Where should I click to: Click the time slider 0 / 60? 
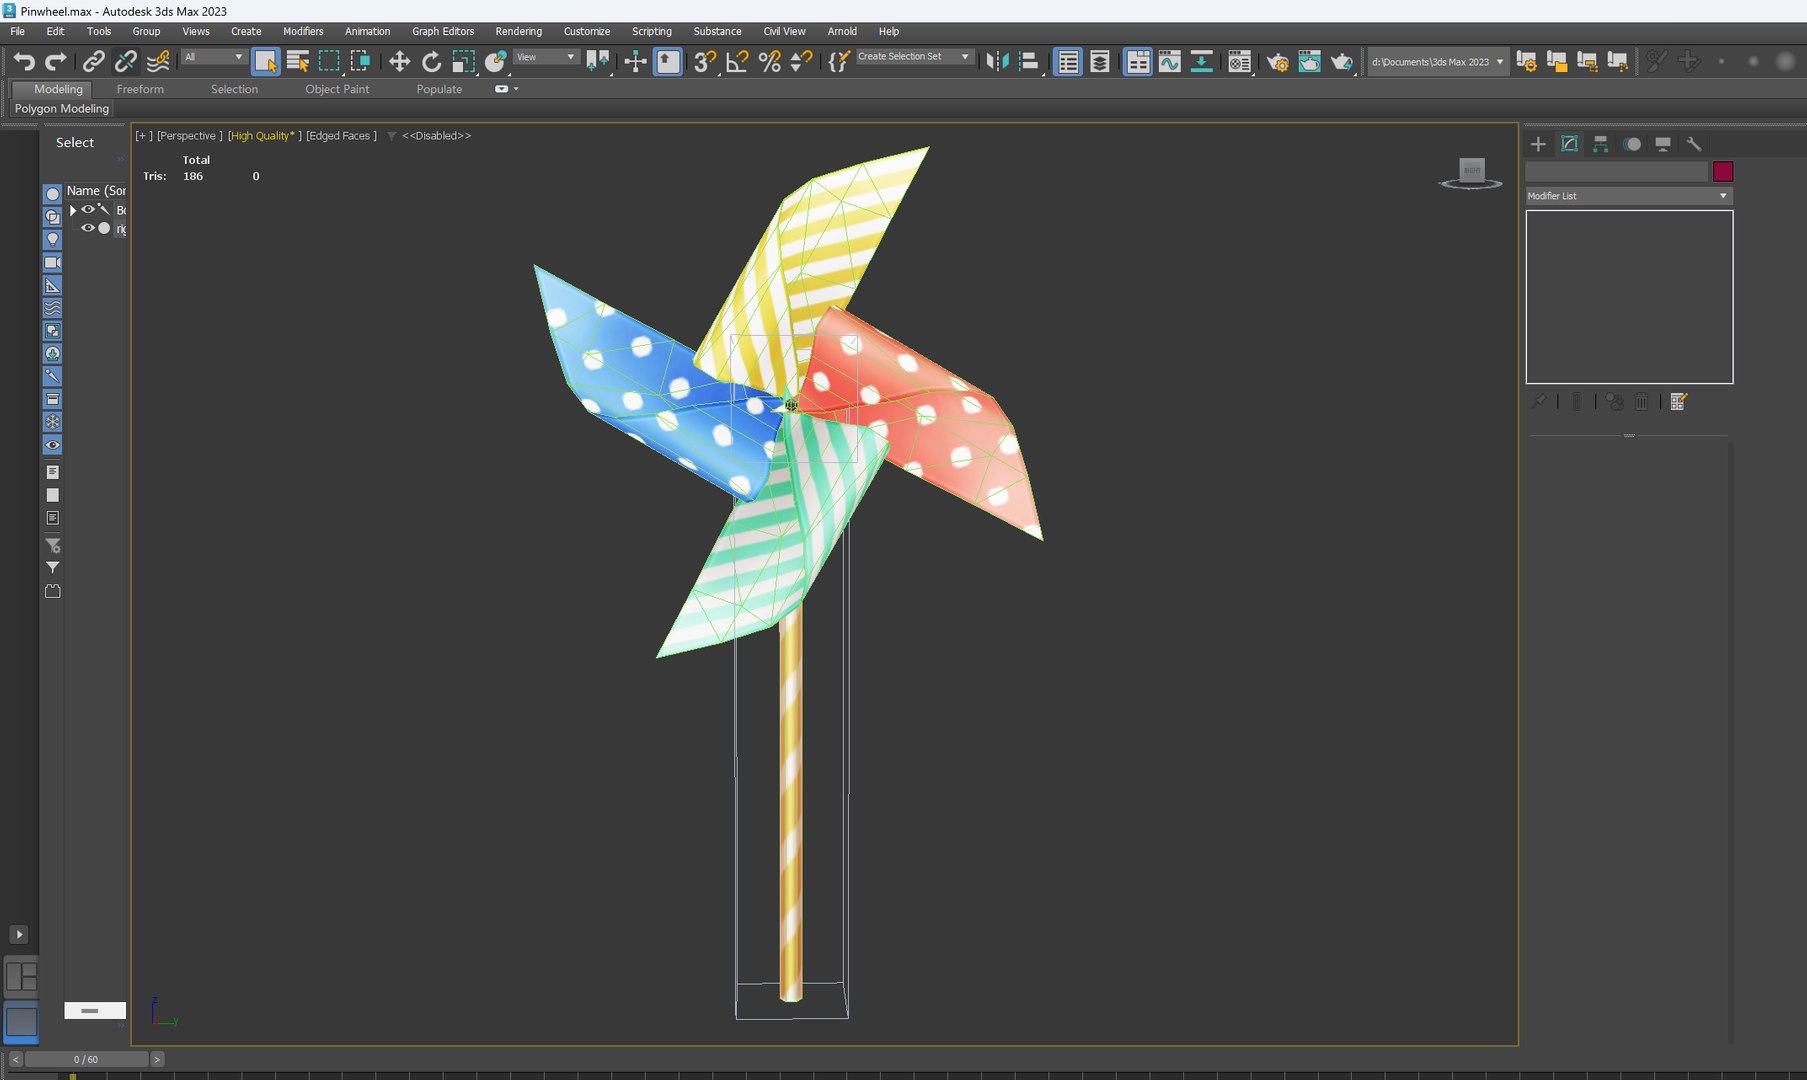(x=86, y=1059)
